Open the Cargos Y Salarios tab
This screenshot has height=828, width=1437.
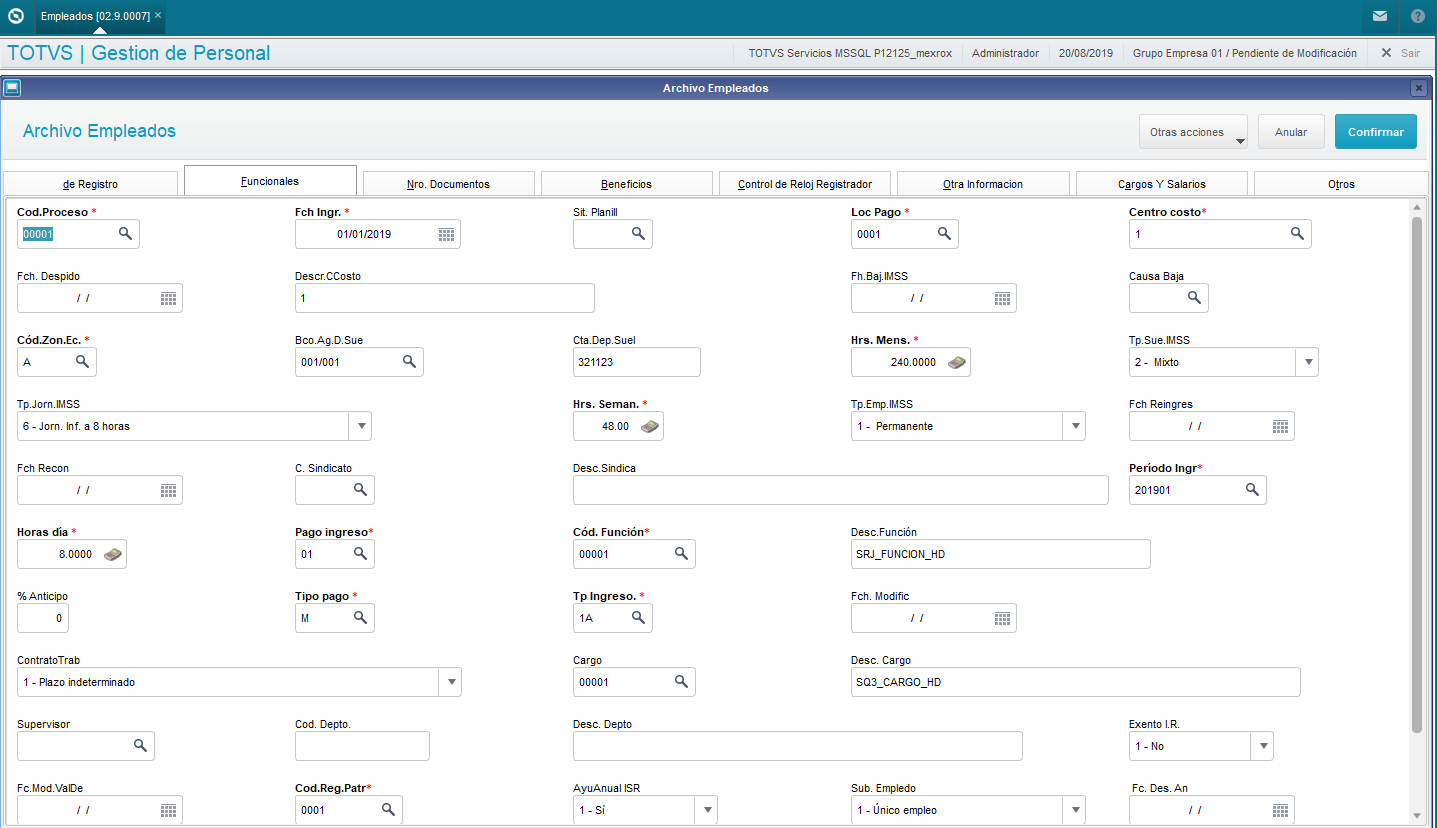pos(1162,184)
